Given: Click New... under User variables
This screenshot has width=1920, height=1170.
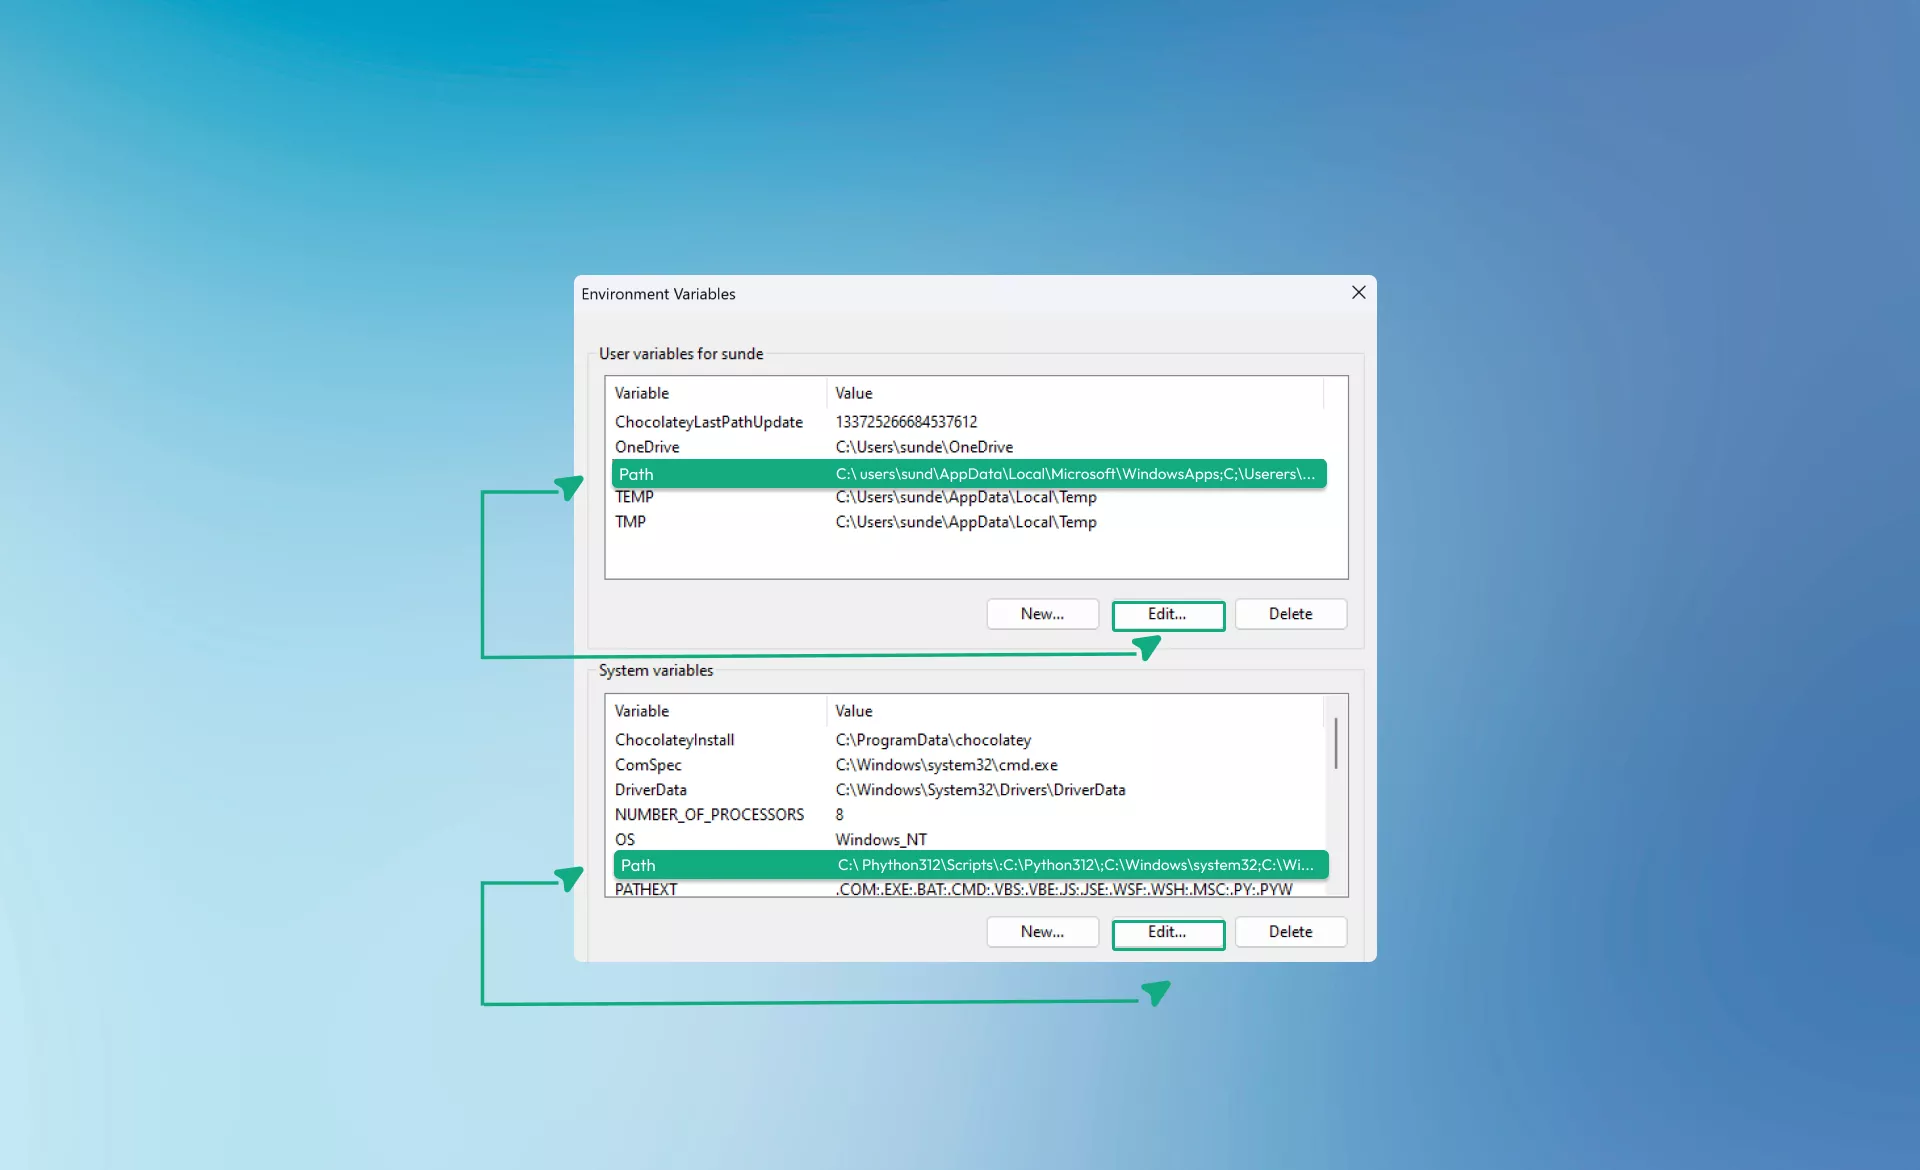Looking at the screenshot, I should pos(1042,614).
